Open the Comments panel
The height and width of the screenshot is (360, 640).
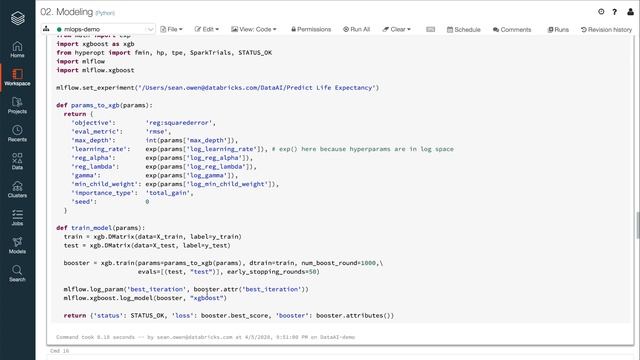point(512,29)
